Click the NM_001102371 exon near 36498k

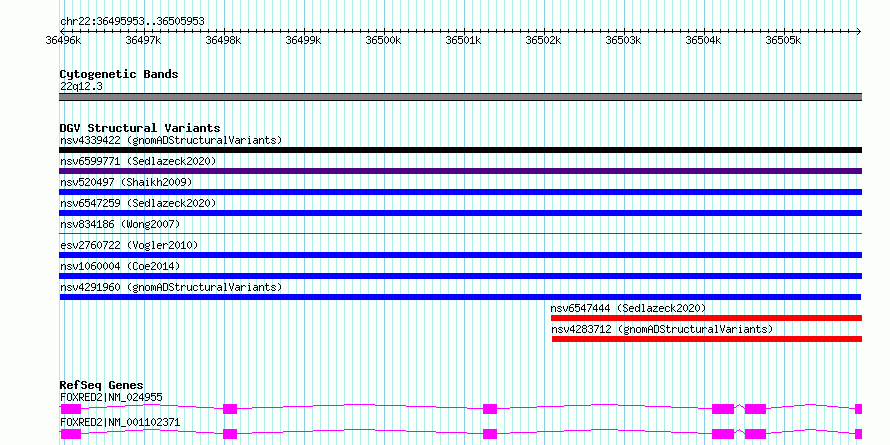[230, 434]
